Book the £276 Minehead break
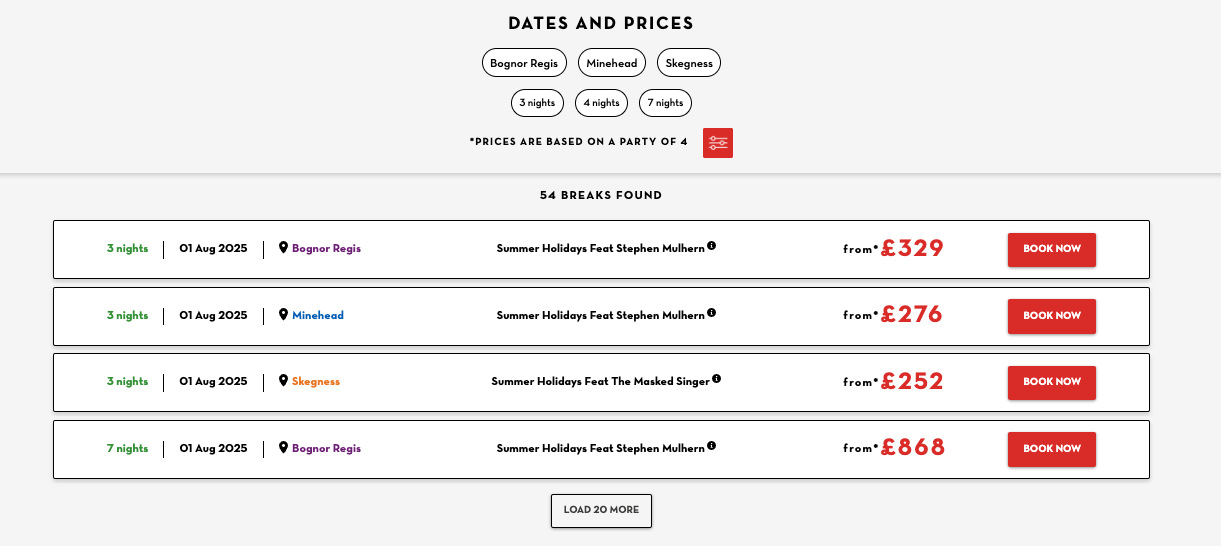This screenshot has height=546, width=1221. [x=1052, y=316]
